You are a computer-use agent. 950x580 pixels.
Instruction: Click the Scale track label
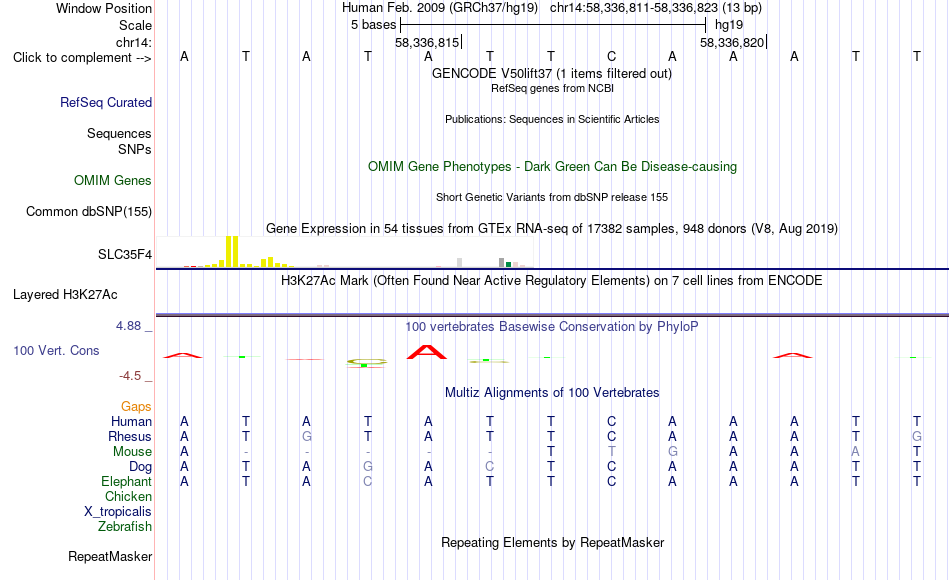pos(135,25)
